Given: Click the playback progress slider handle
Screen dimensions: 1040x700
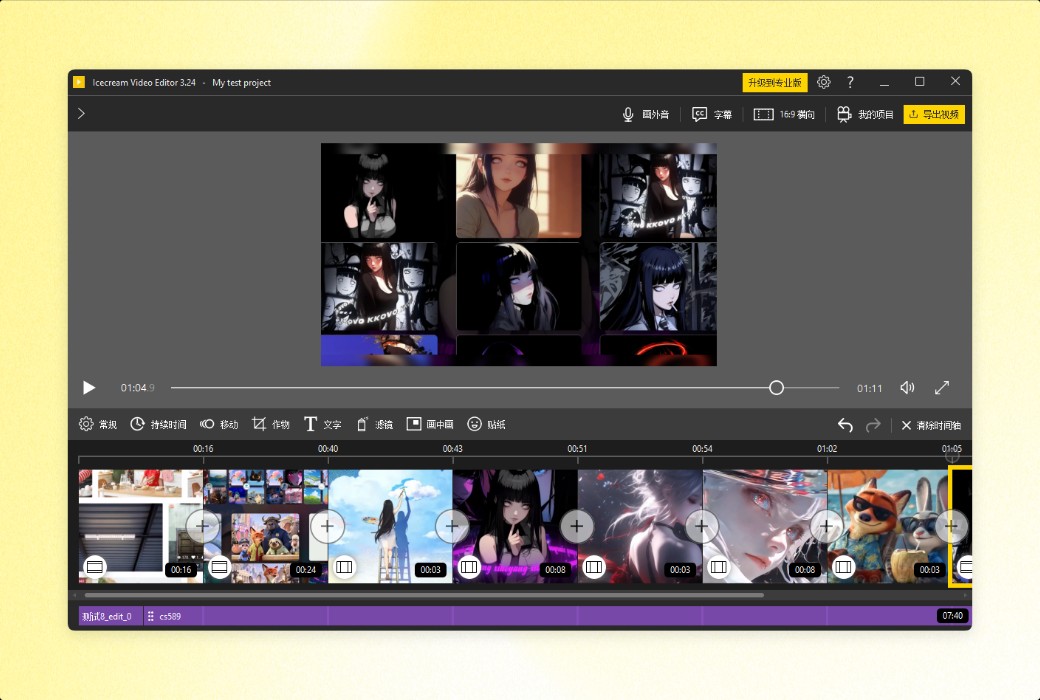Looking at the screenshot, I should 776,387.
